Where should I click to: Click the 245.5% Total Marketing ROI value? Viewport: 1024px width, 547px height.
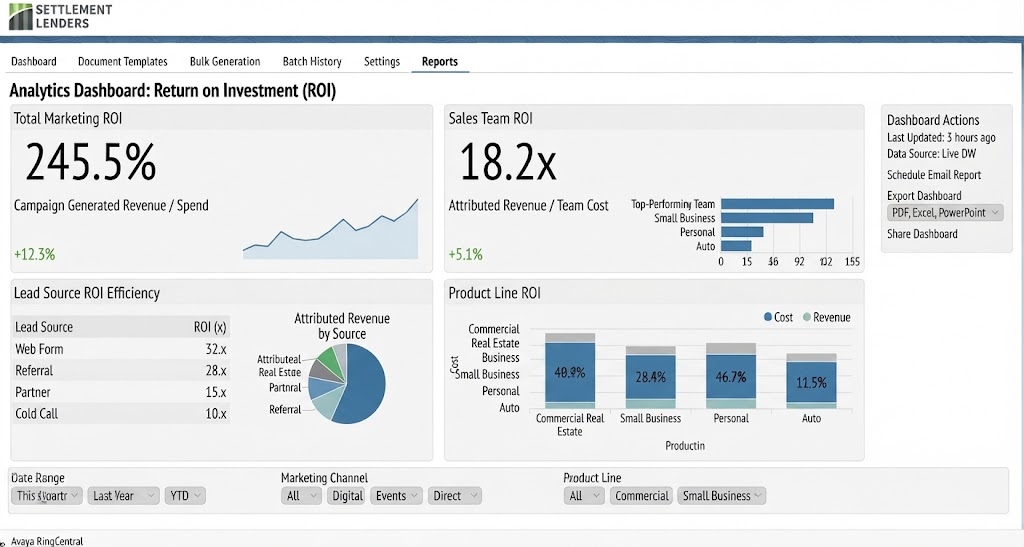coord(91,161)
